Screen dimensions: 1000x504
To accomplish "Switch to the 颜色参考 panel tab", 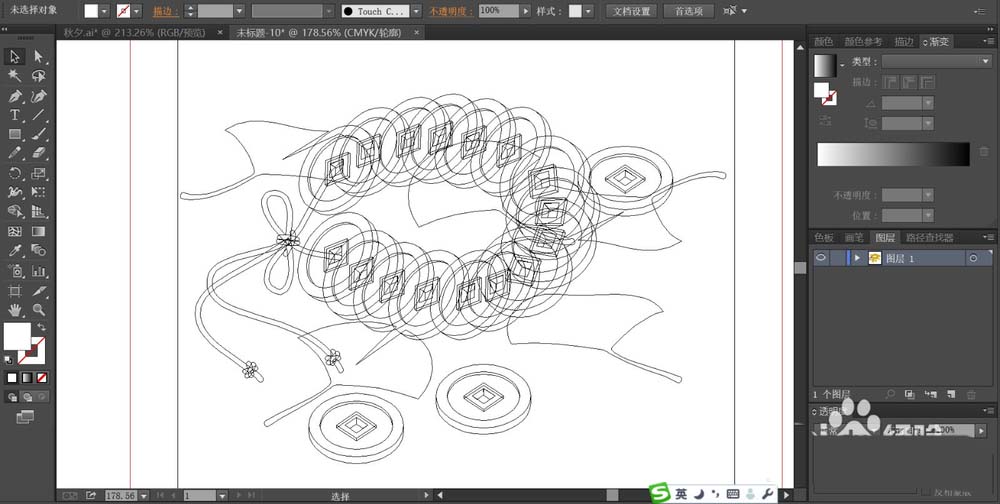I will click(x=864, y=41).
